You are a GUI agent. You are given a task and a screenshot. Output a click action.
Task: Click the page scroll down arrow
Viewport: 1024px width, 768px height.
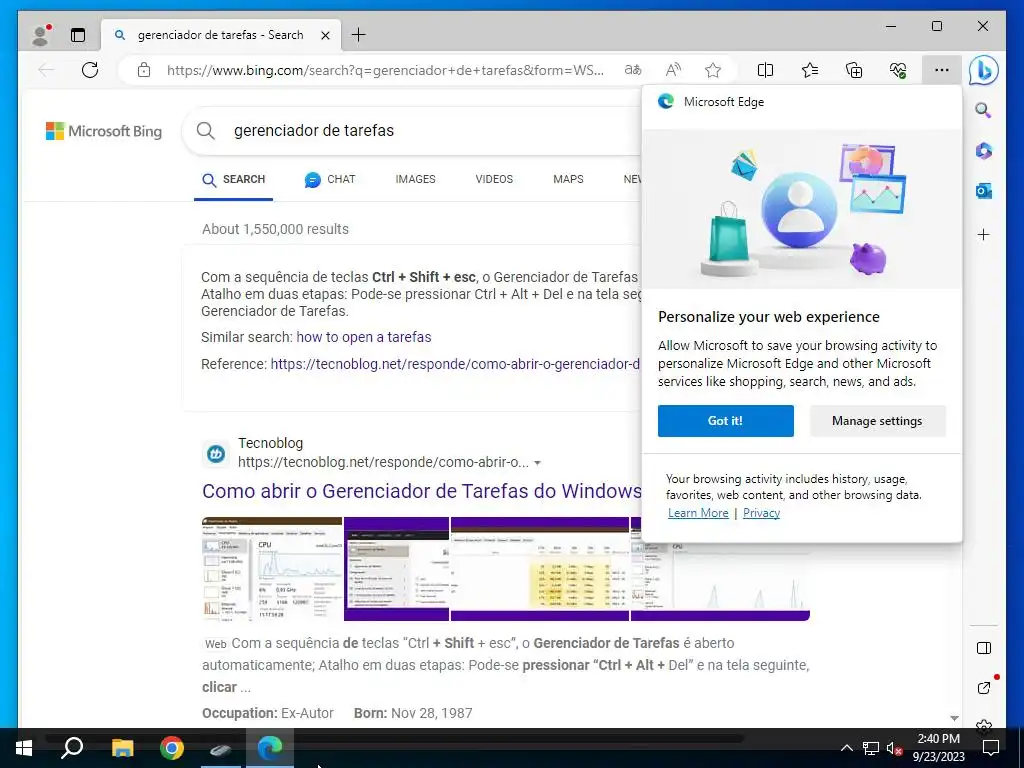(954, 718)
